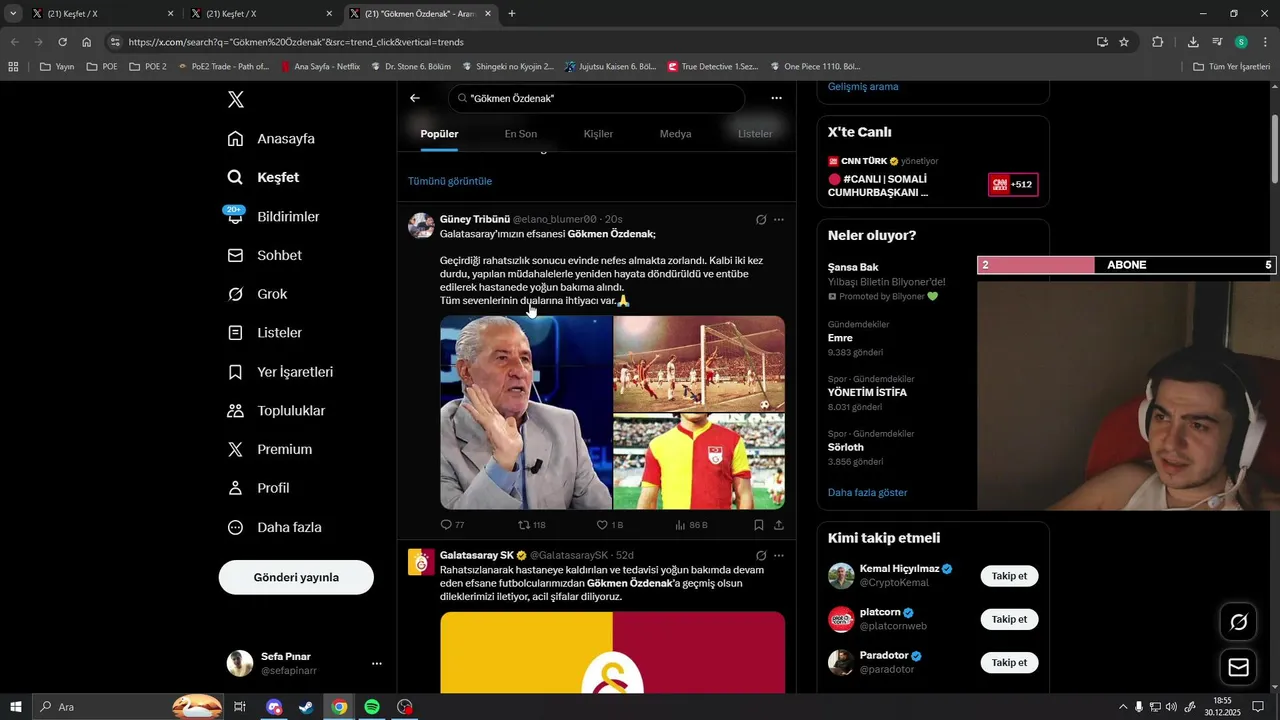The image size is (1280, 720).
Task: Follow Kemal Hiçyılmaz with Takip et
Action: [1009, 576]
